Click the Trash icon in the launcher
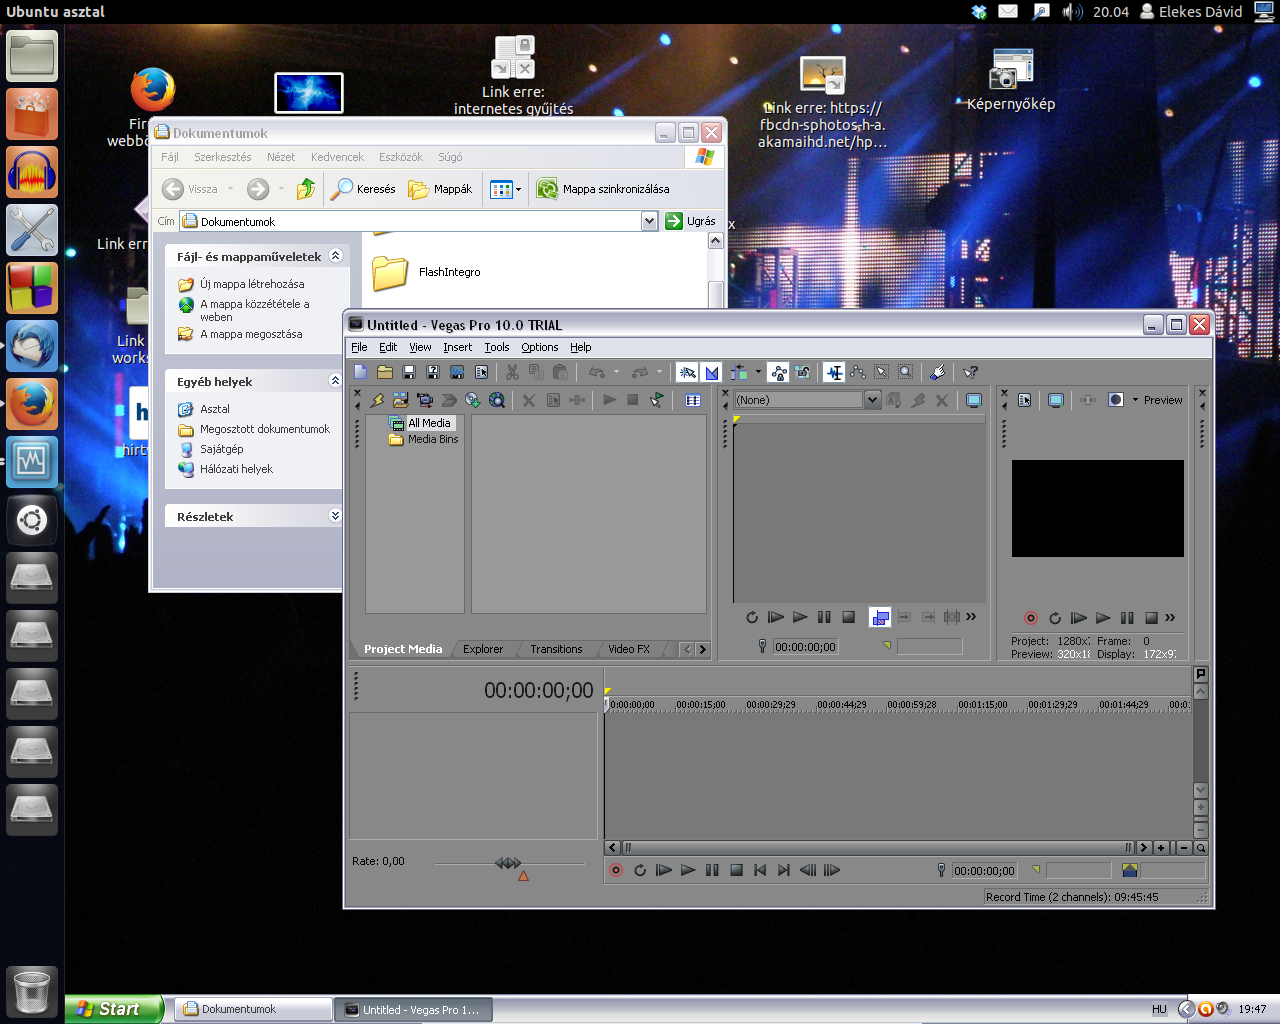 click(x=32, y=992)
